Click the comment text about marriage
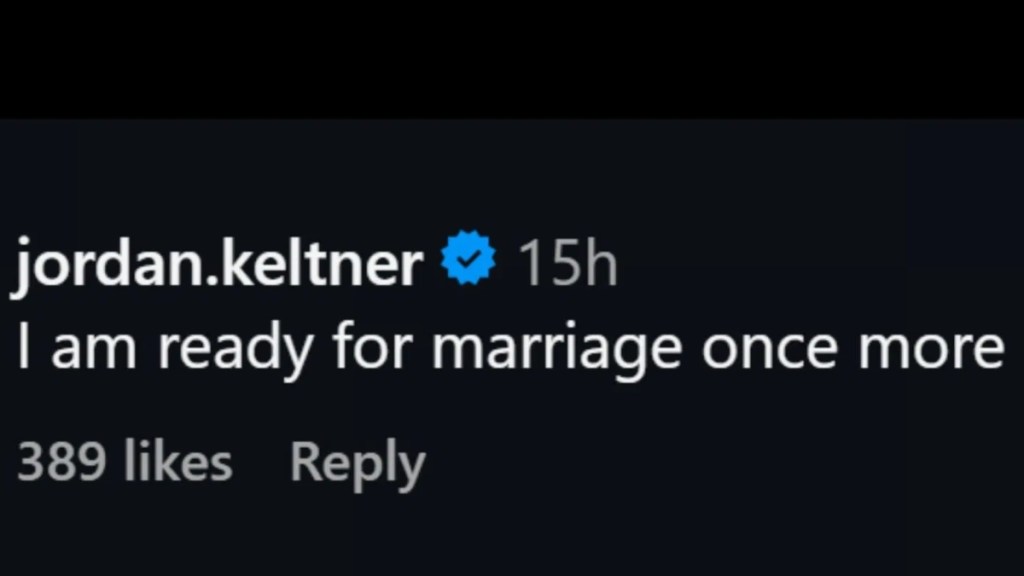Screen dimensions: 1024x576 click(x=510, y=348)
